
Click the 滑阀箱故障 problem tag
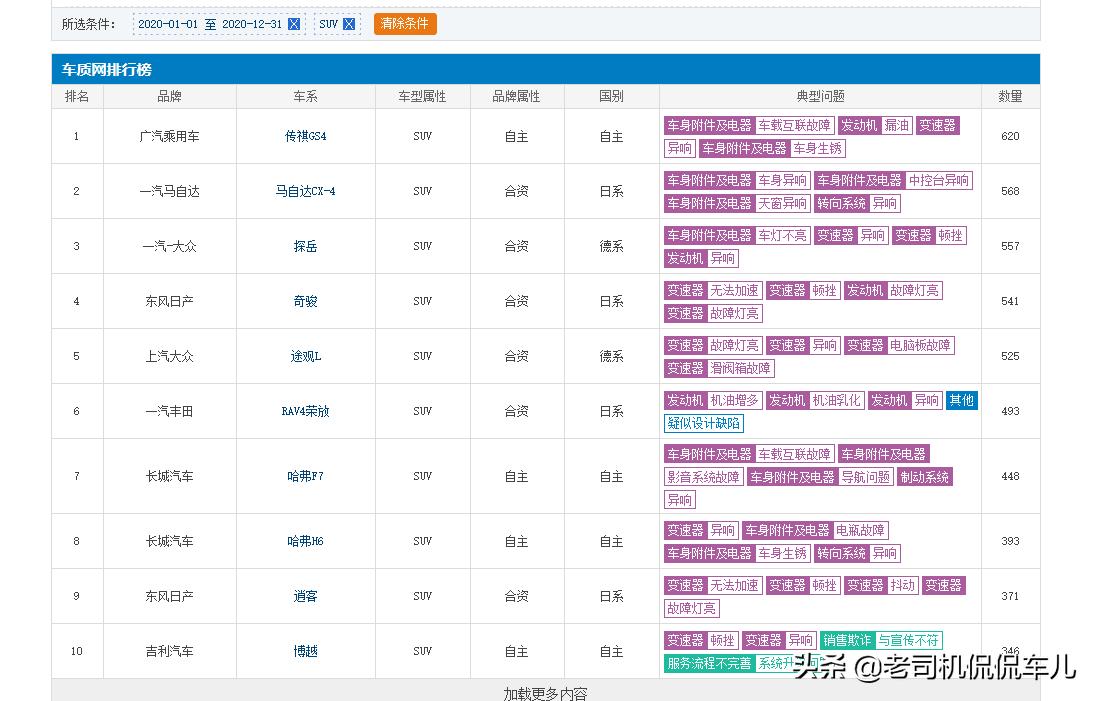(739, 368)
